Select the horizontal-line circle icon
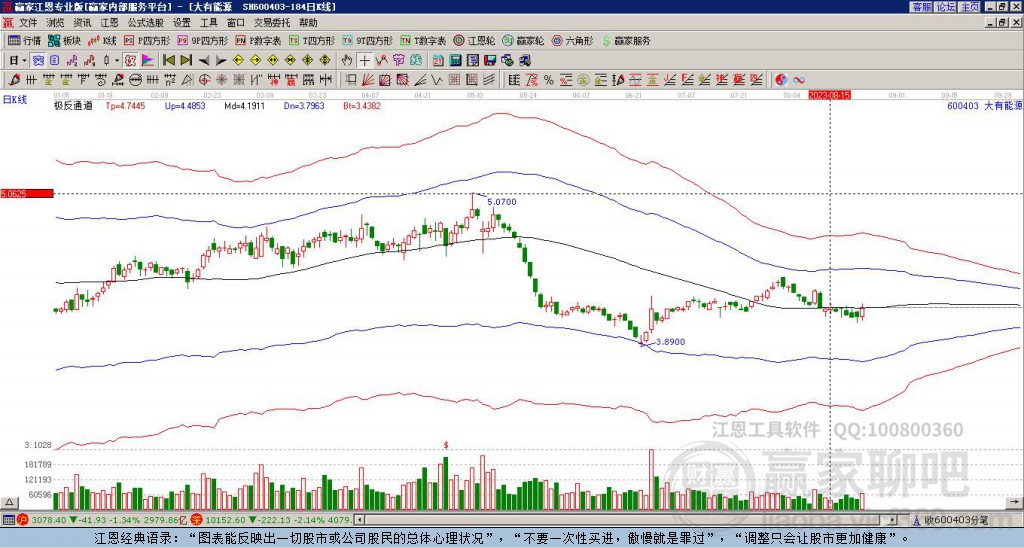The height and width of the screenshot is (548, 1024). (136, 80)
